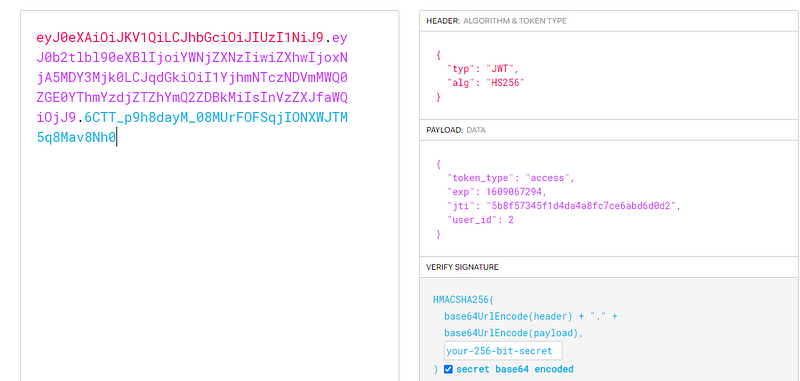Viewport: 800px width, 381px height.
Task: Click the DATA subtitle next to PAYLOAD
Action: (x=476, y=130)
